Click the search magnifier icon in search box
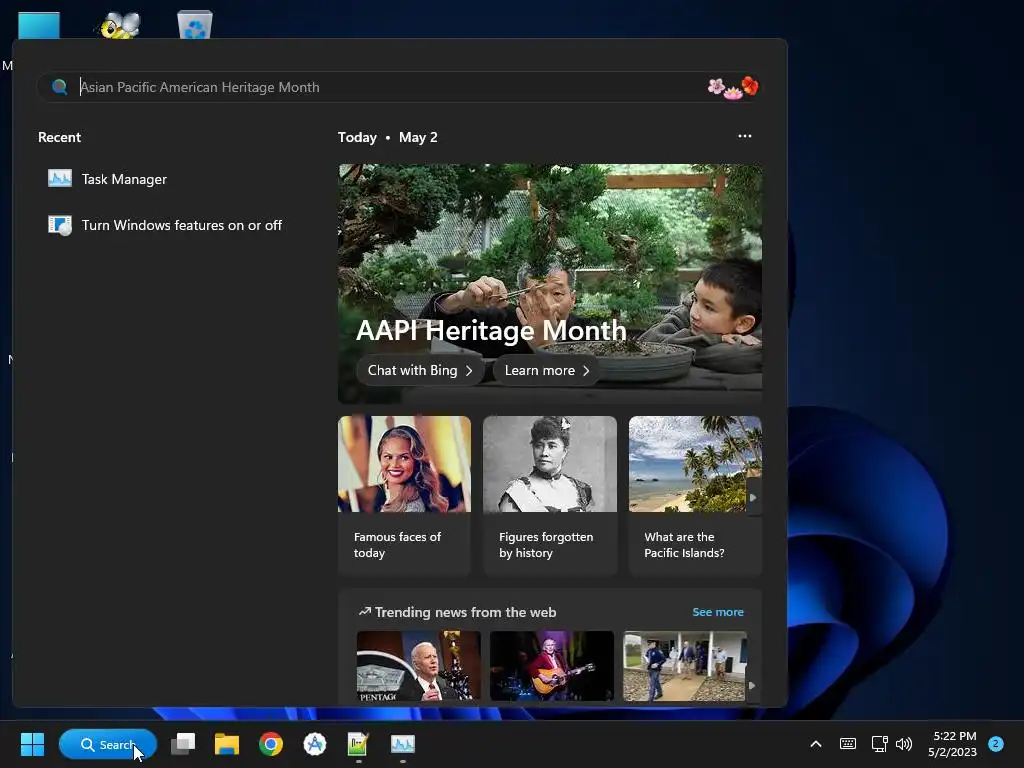The image size is (1024, 768). 59,87
